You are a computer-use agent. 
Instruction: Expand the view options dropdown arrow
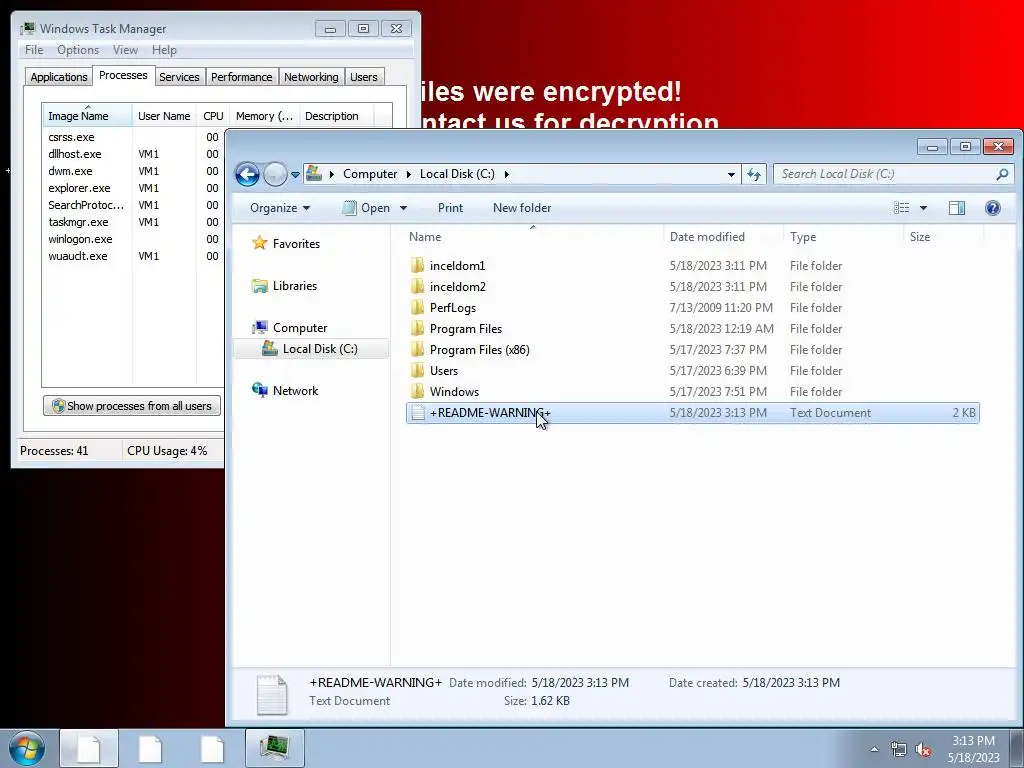(923, 208)
